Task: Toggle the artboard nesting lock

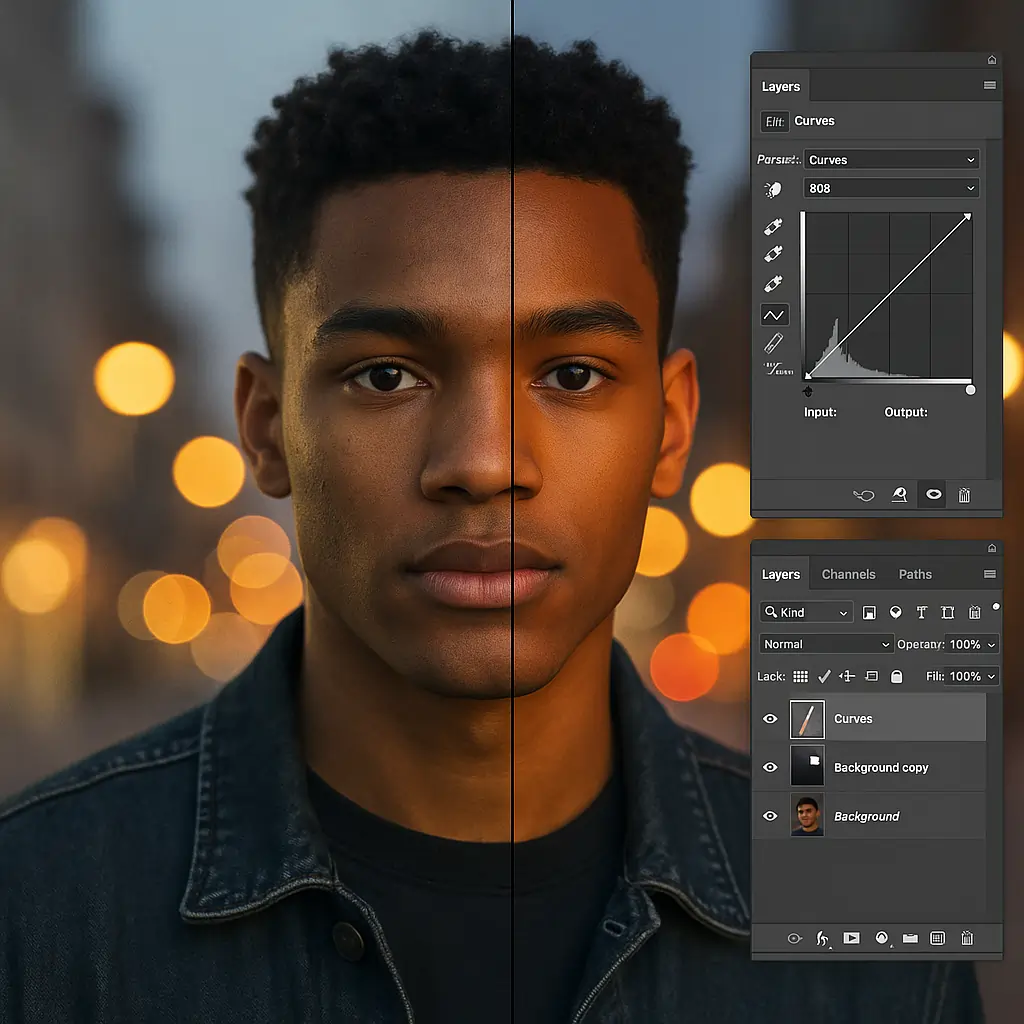Action: coord(872,677)
